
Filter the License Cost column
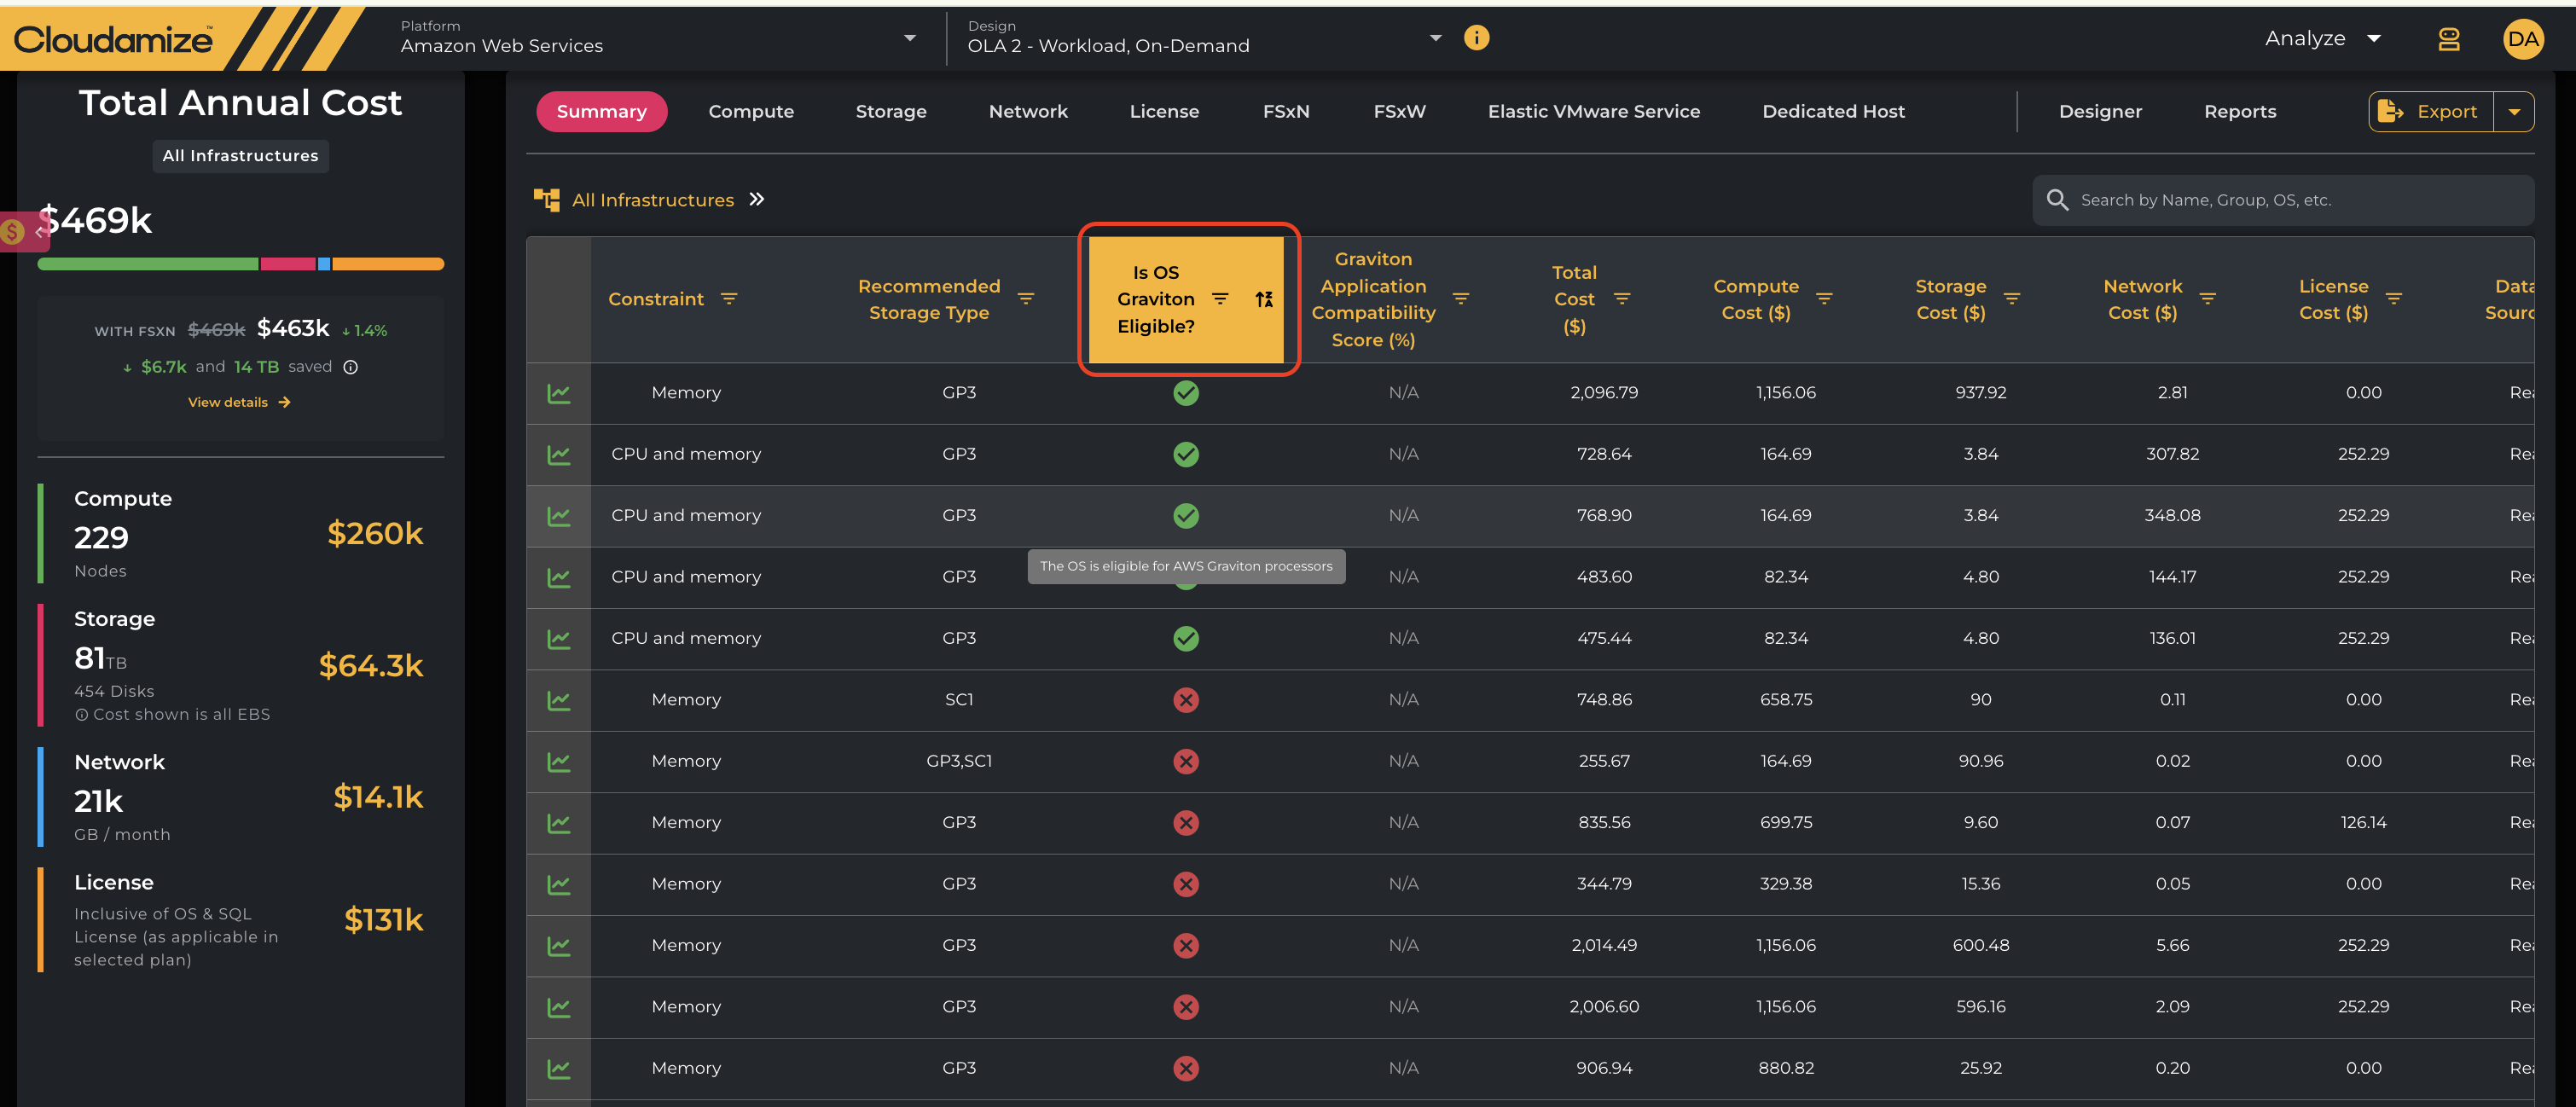[2394, 299]
